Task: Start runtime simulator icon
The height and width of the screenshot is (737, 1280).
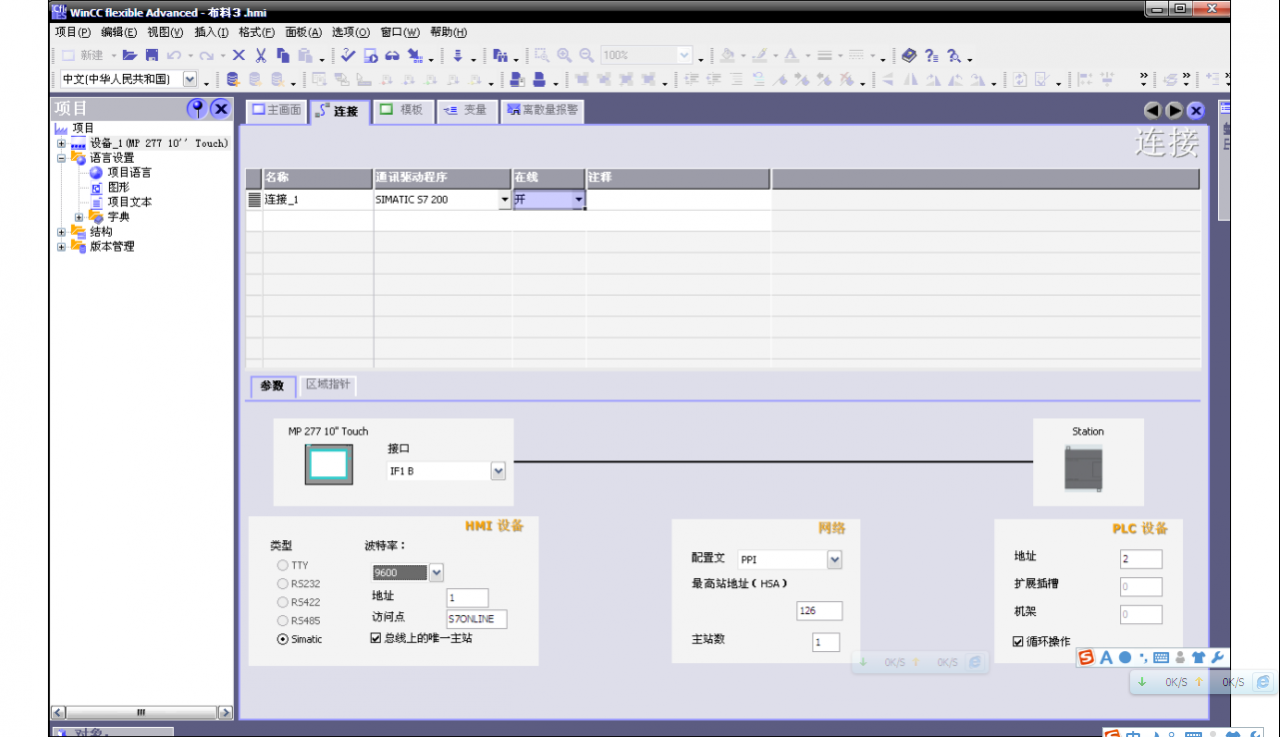Action: click(x=370, y=55)
